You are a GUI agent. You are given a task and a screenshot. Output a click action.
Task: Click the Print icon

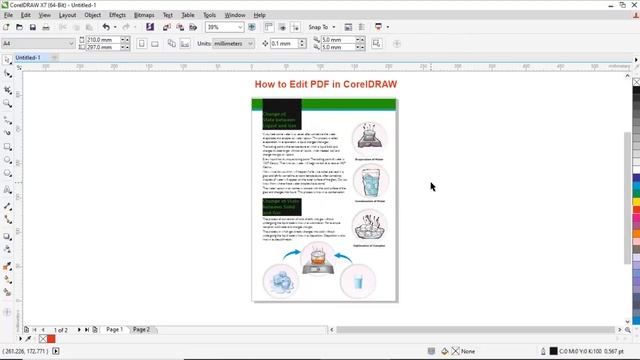[46, 27]
